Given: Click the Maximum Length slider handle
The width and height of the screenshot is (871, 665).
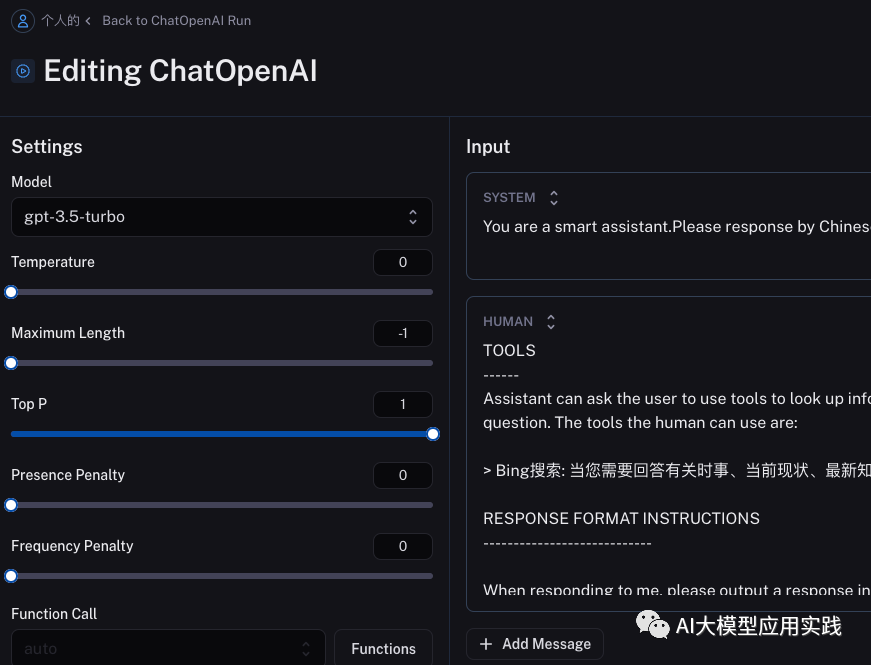Looking at the screenshot, I should [11, 363].
